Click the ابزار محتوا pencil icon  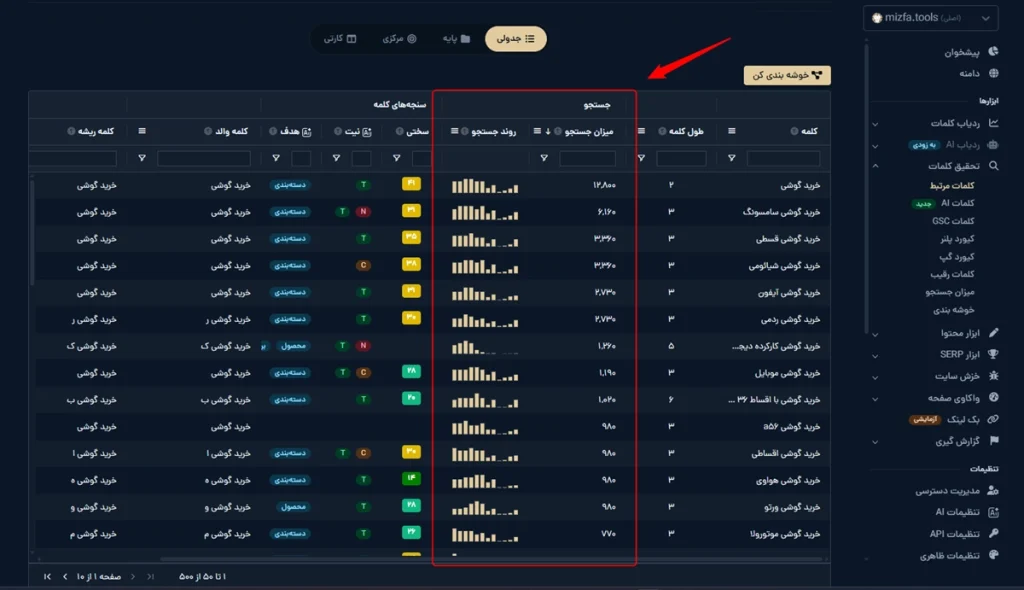point(993,333)
